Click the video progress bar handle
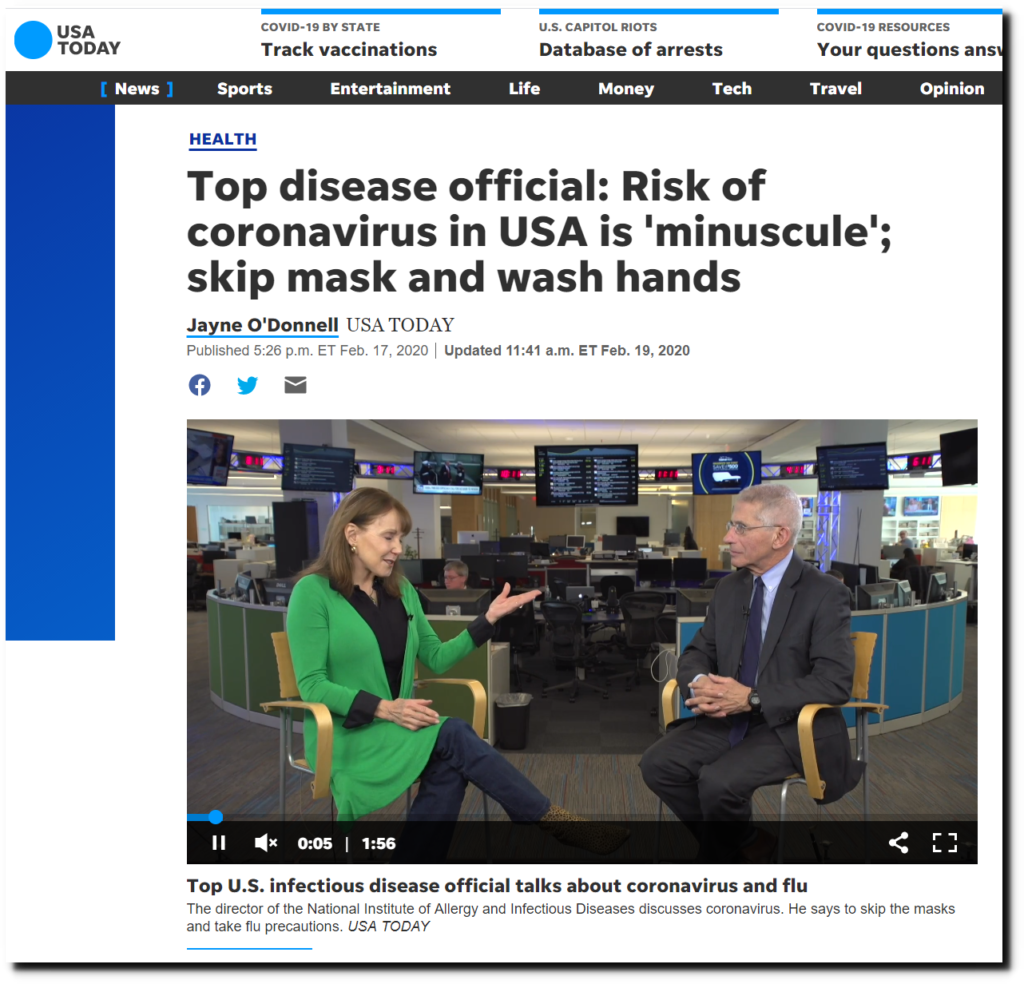The height and width of the screenshot is (984, 1024). click(216, 817)
